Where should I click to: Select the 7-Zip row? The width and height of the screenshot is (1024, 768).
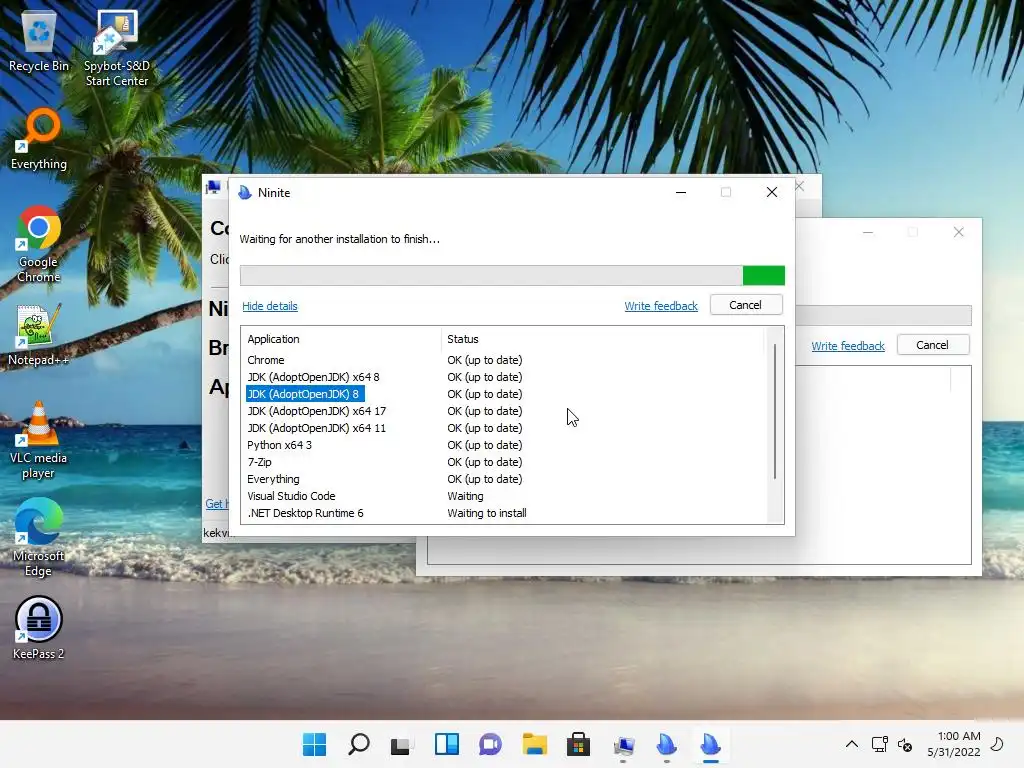[x=503, y=462]
